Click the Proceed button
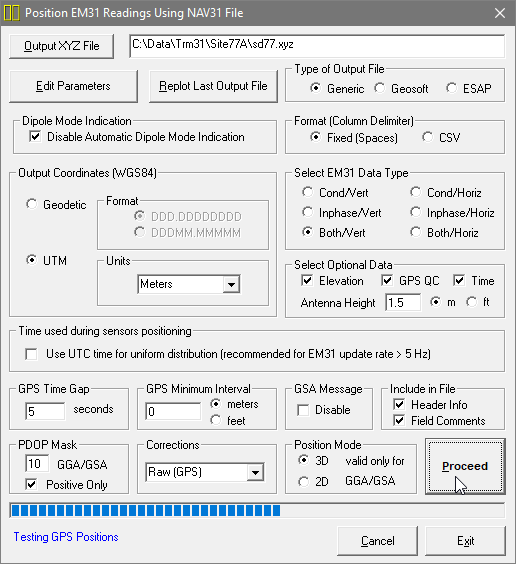Image resolution: width=516 pixels, height=564 pixels. [465, 466]
